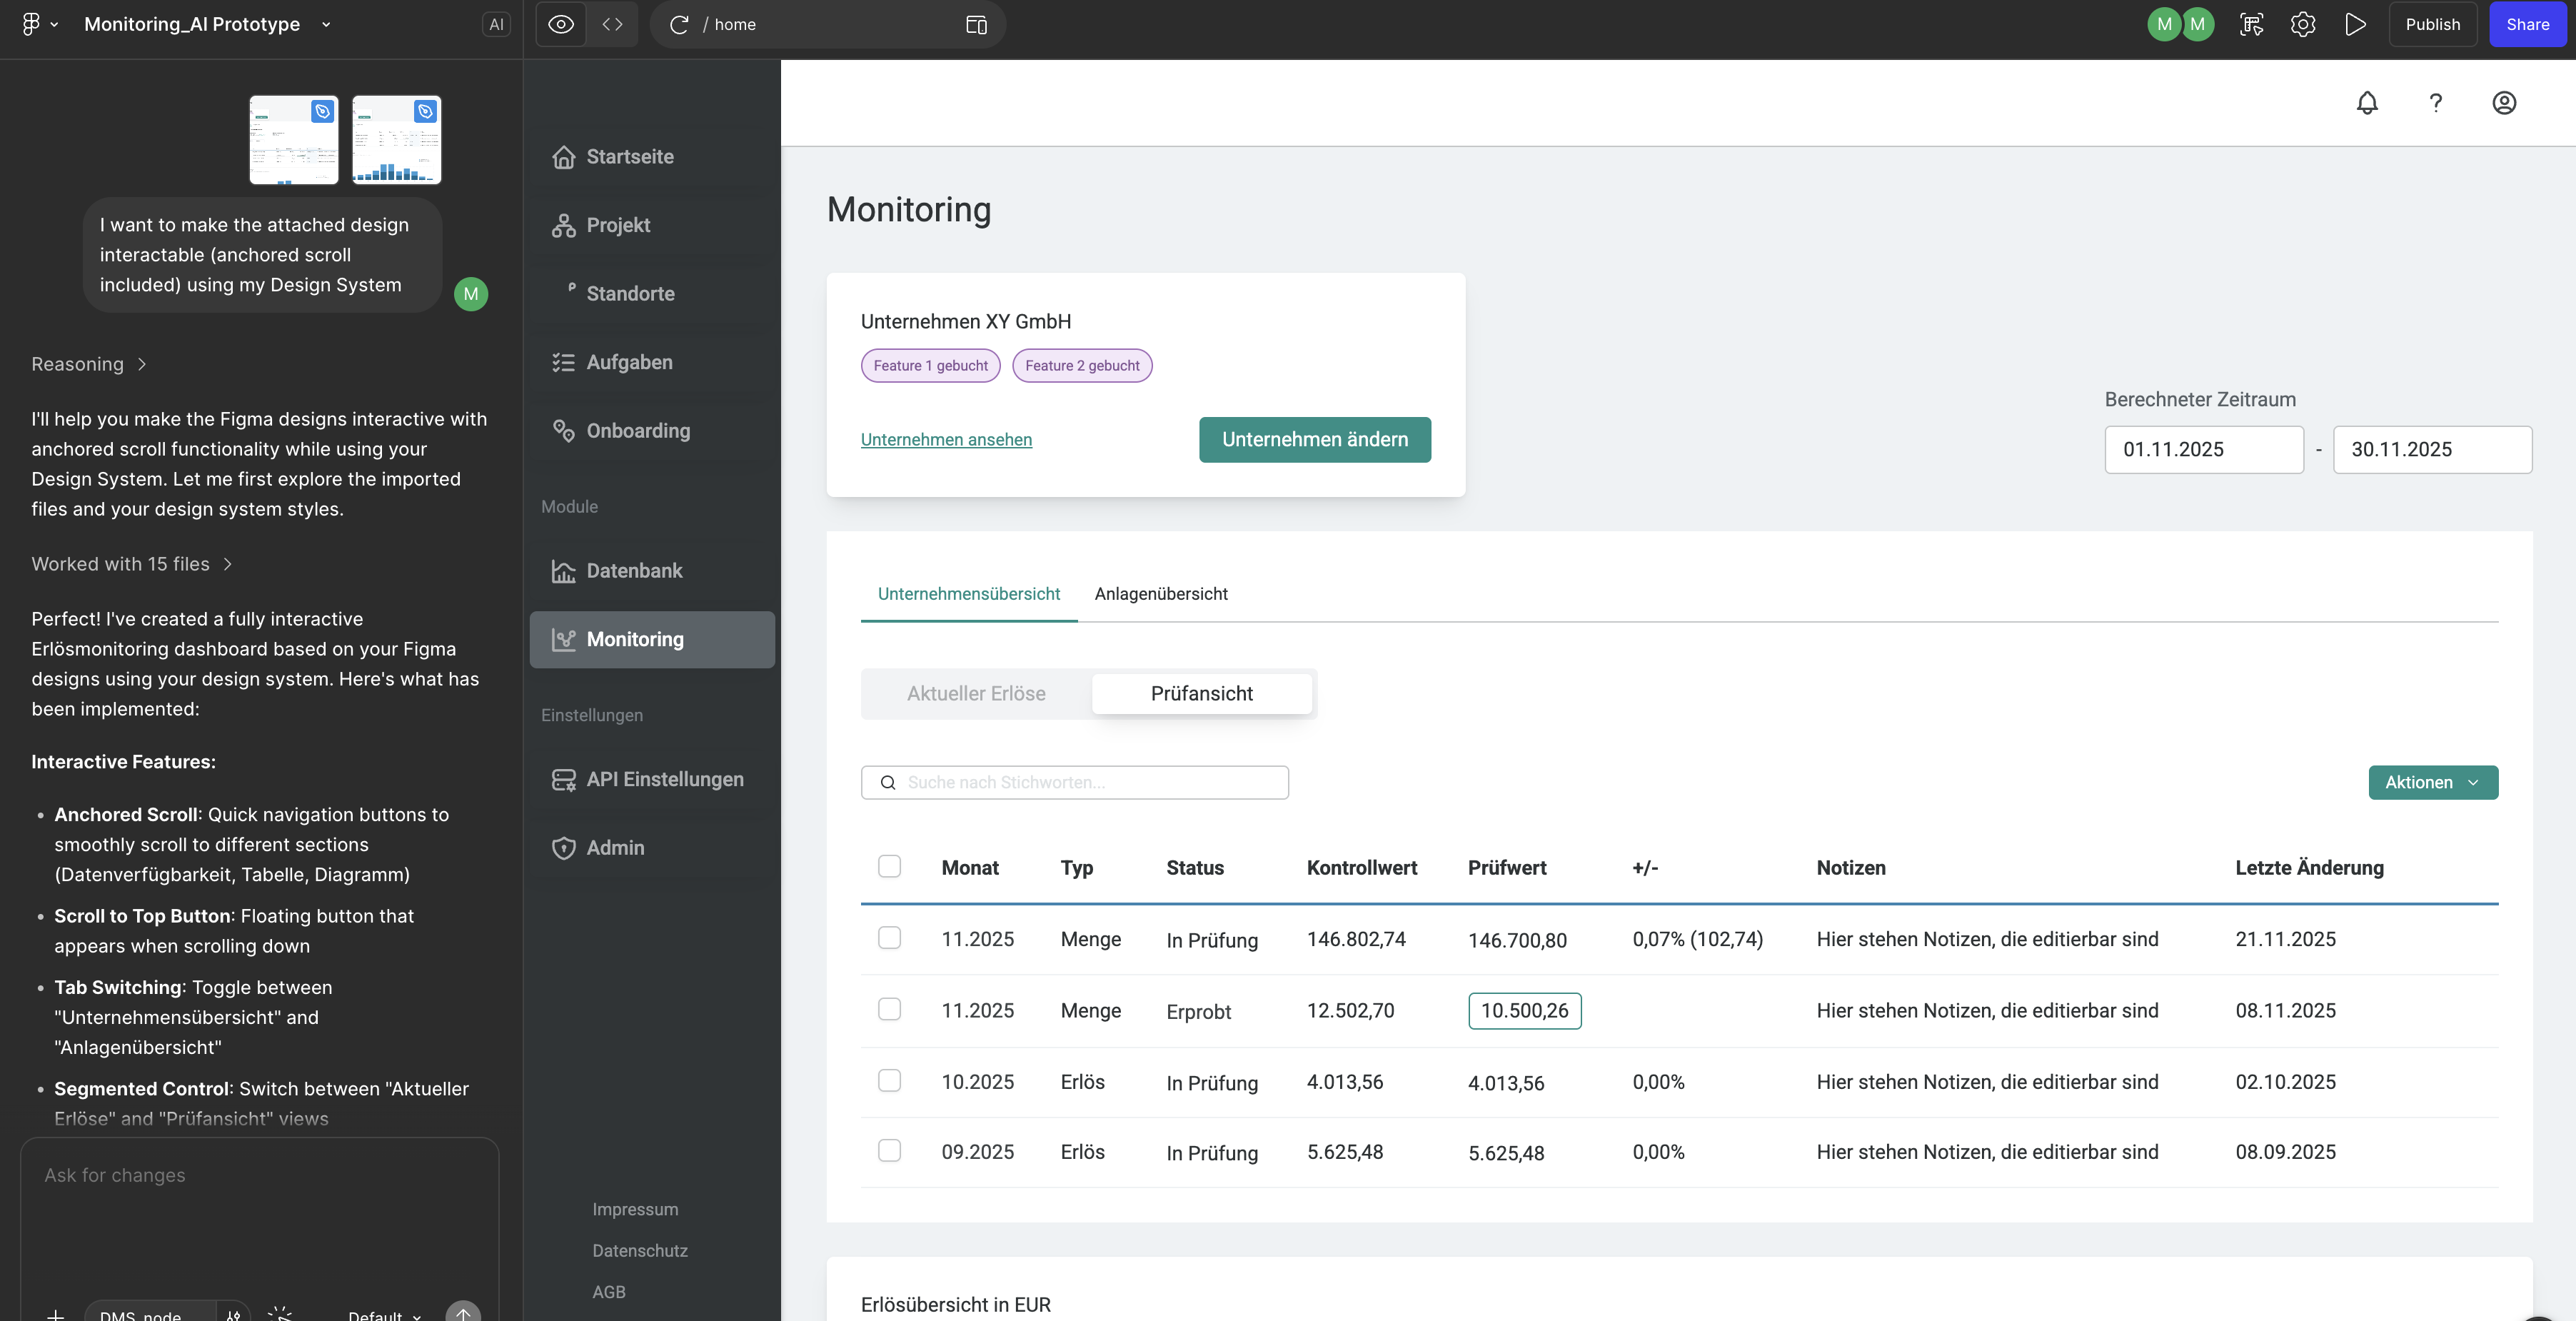The width and height of the screenshot is (2576, 1321).
Task: Run the prototype with the play icon
Action: [x=2355, y=24]
